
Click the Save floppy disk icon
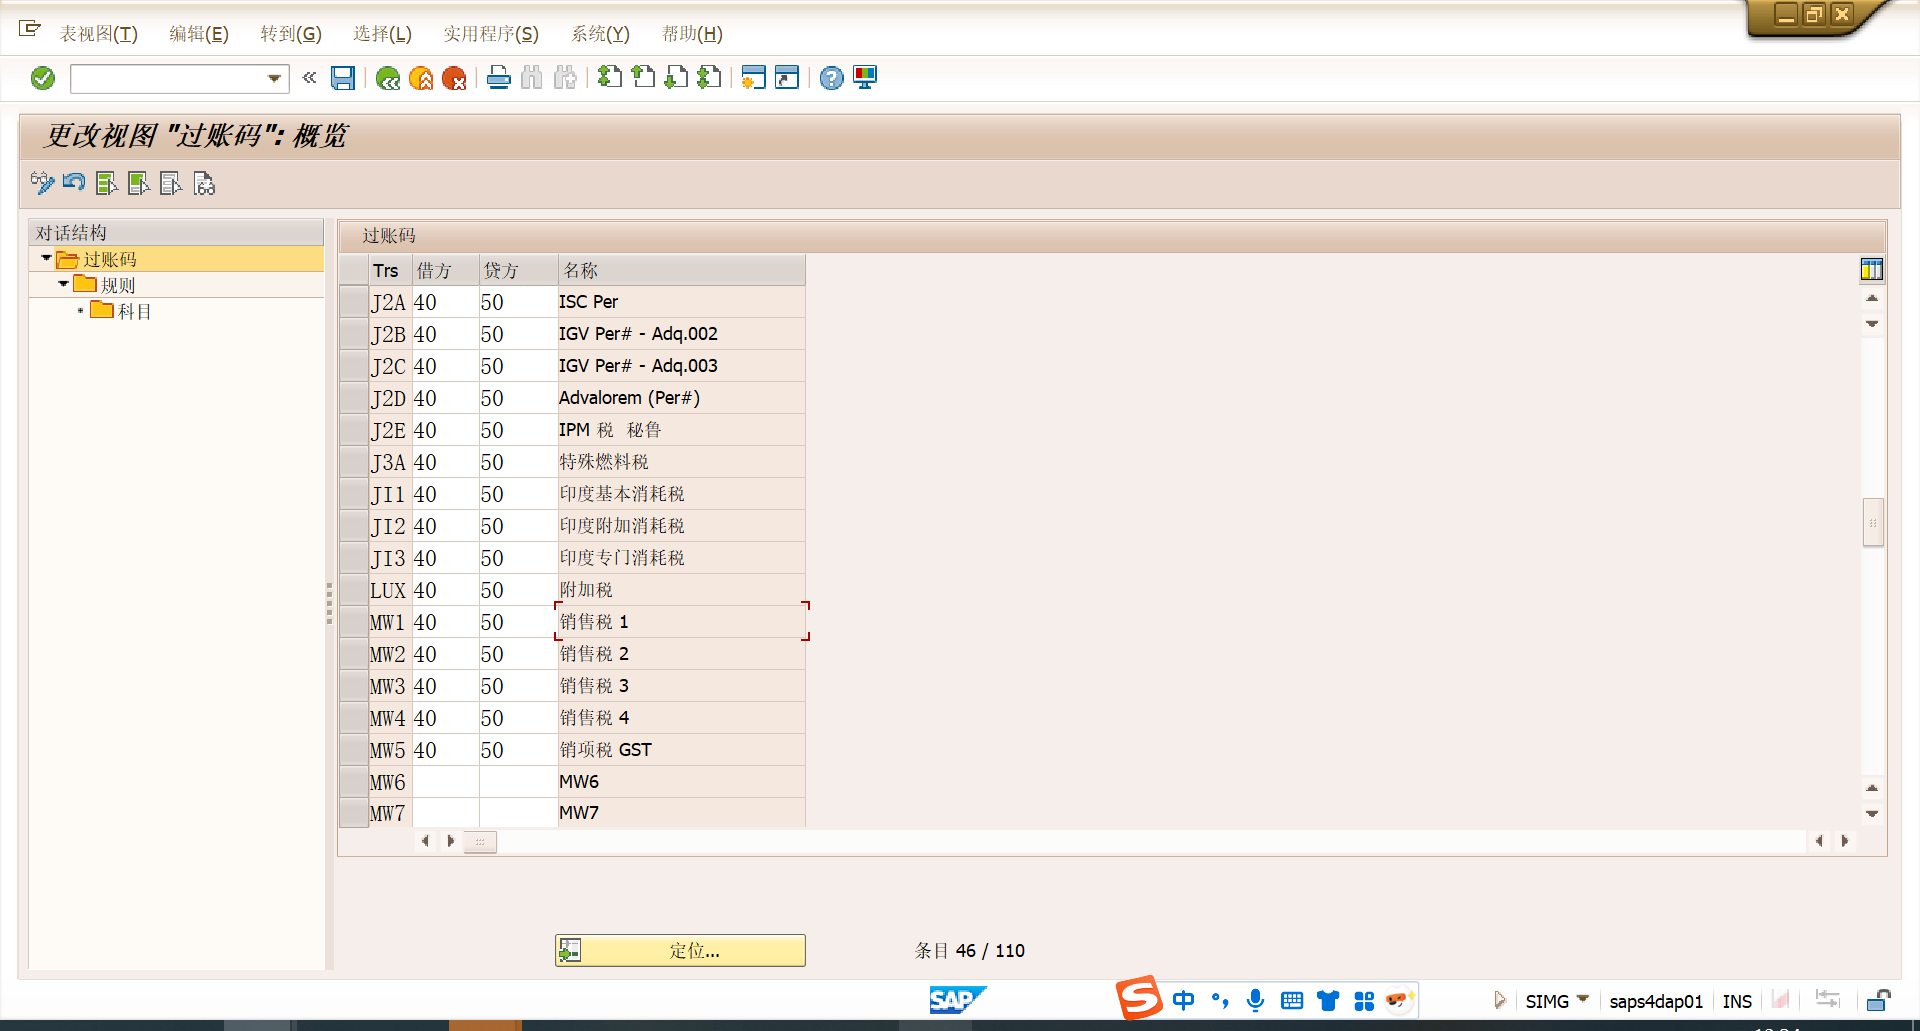point(343,78)
